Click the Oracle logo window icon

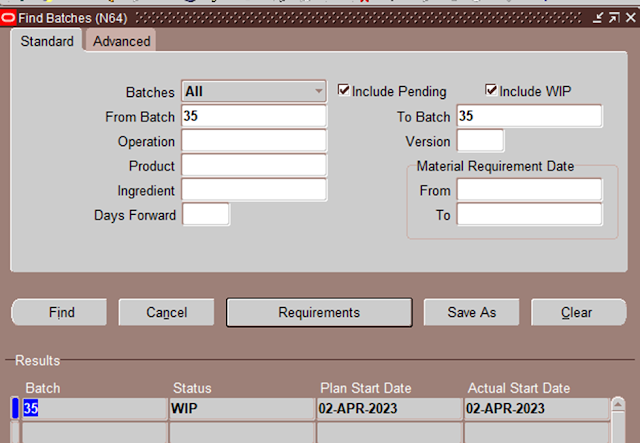click(8, 18)
